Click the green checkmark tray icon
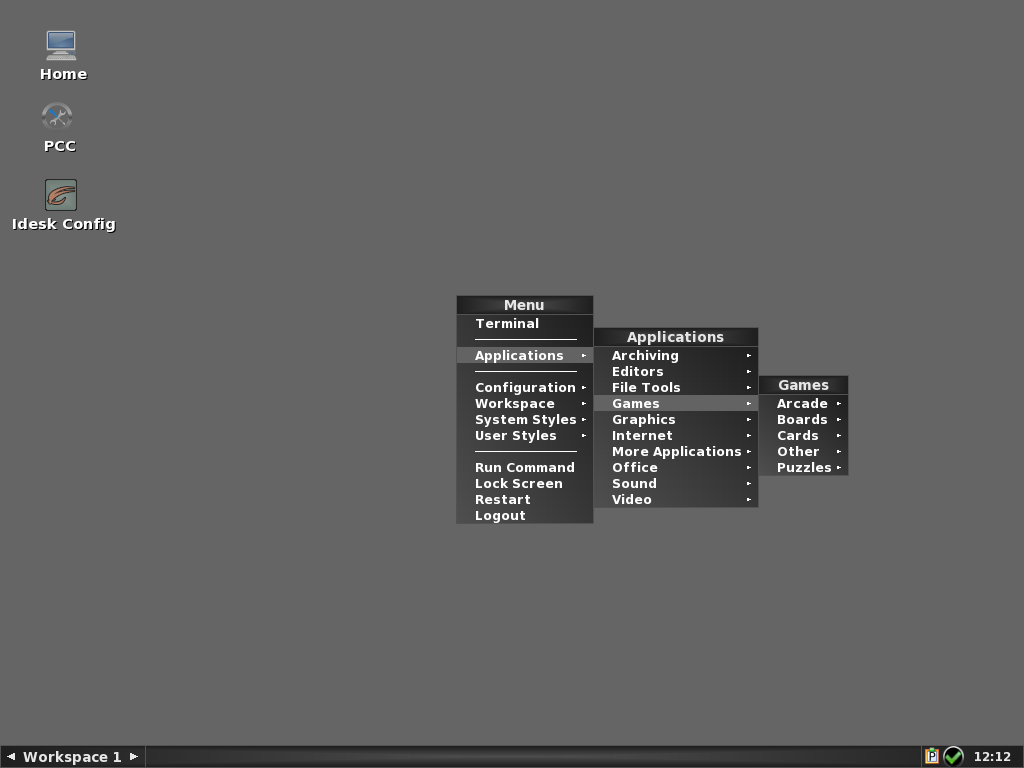 click(953, 756)
